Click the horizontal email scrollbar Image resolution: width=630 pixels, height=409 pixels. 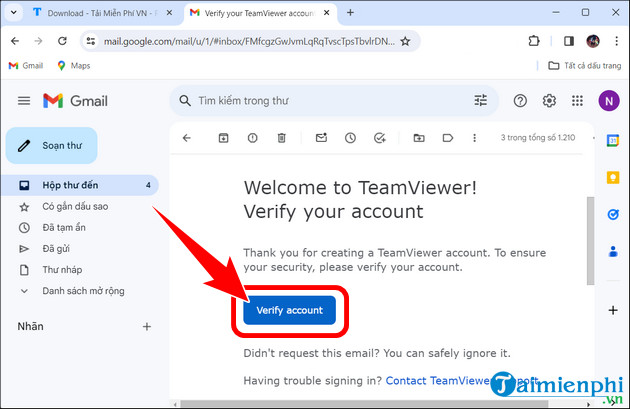[x=364, y=404]
